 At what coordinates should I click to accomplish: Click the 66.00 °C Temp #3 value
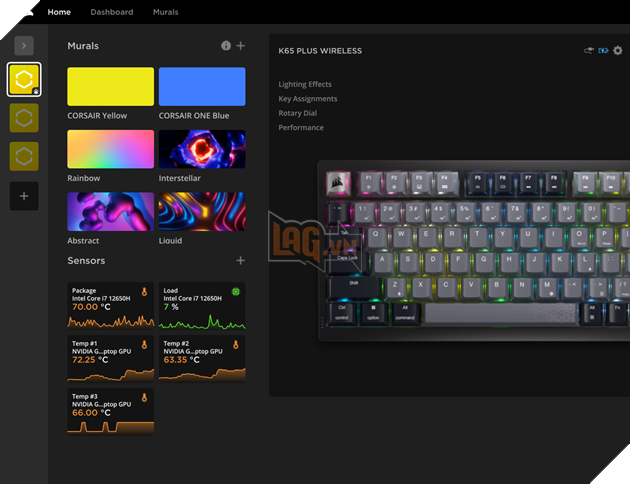(91, 413)
